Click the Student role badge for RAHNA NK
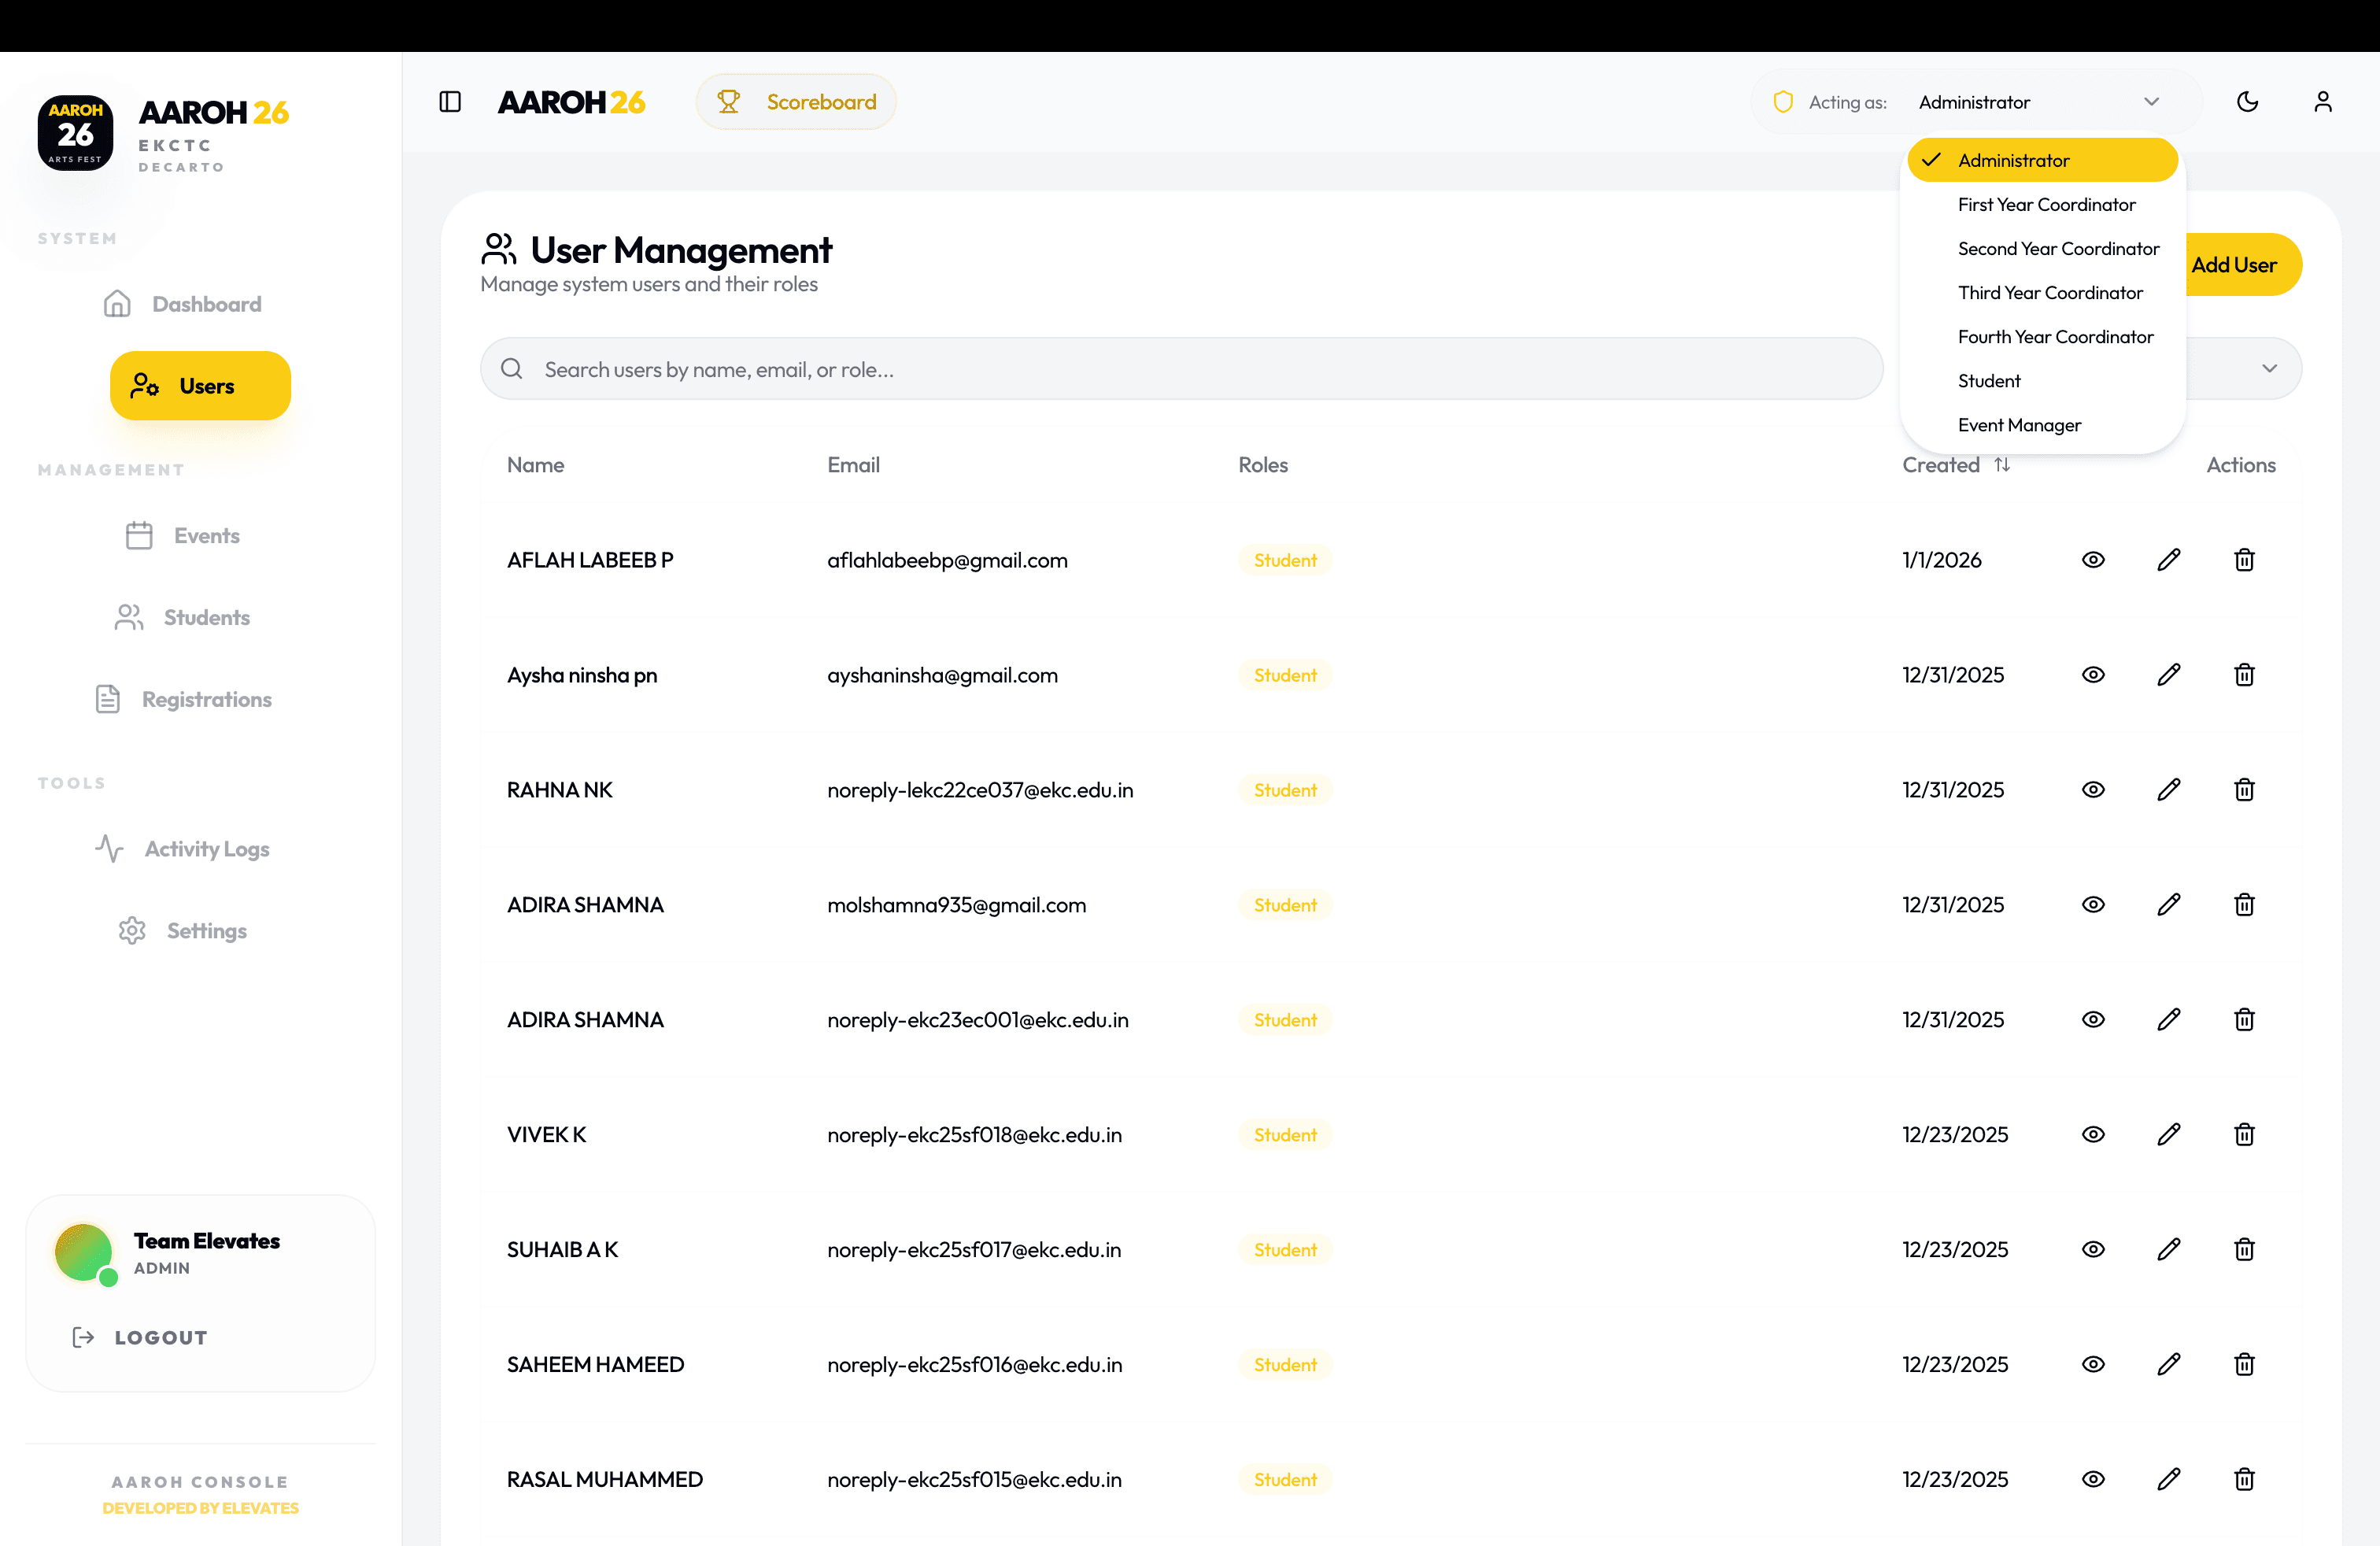This screenshot has height=1546, width=2380. pyautogui.click(x=1285, y=790)
